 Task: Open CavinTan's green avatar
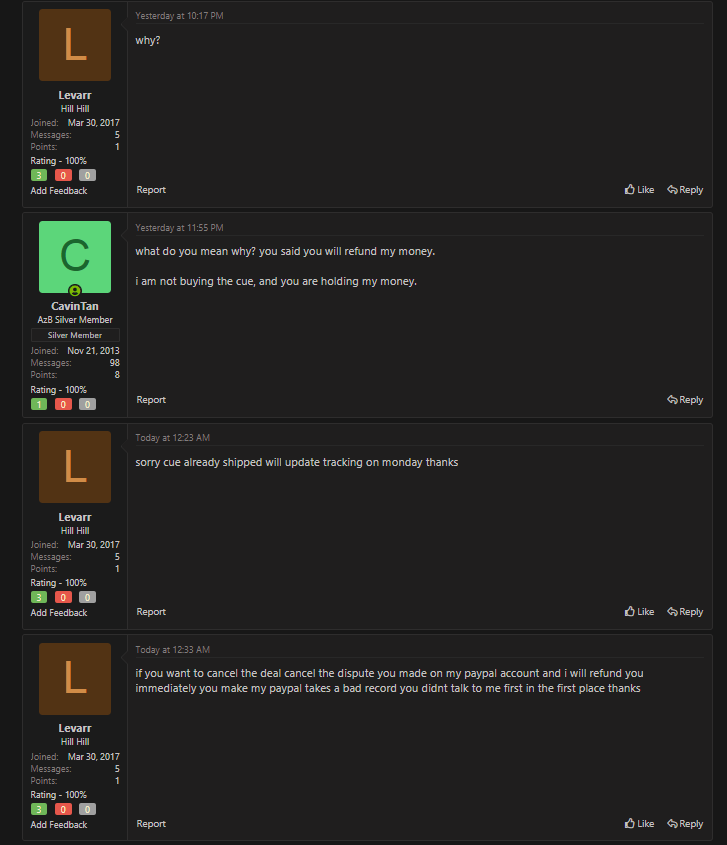(x=75, y=256)
